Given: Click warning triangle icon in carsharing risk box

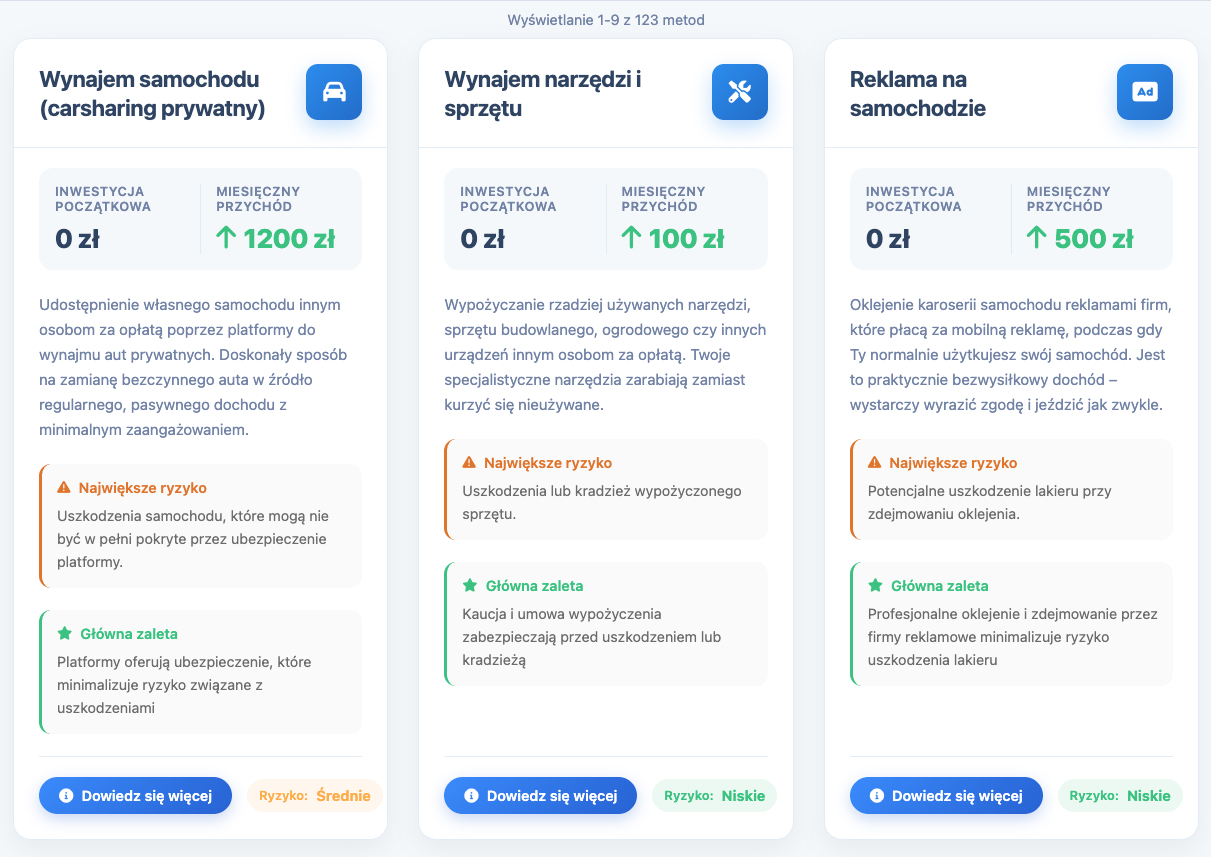Looking at the screenshot, I should point(65,488).
